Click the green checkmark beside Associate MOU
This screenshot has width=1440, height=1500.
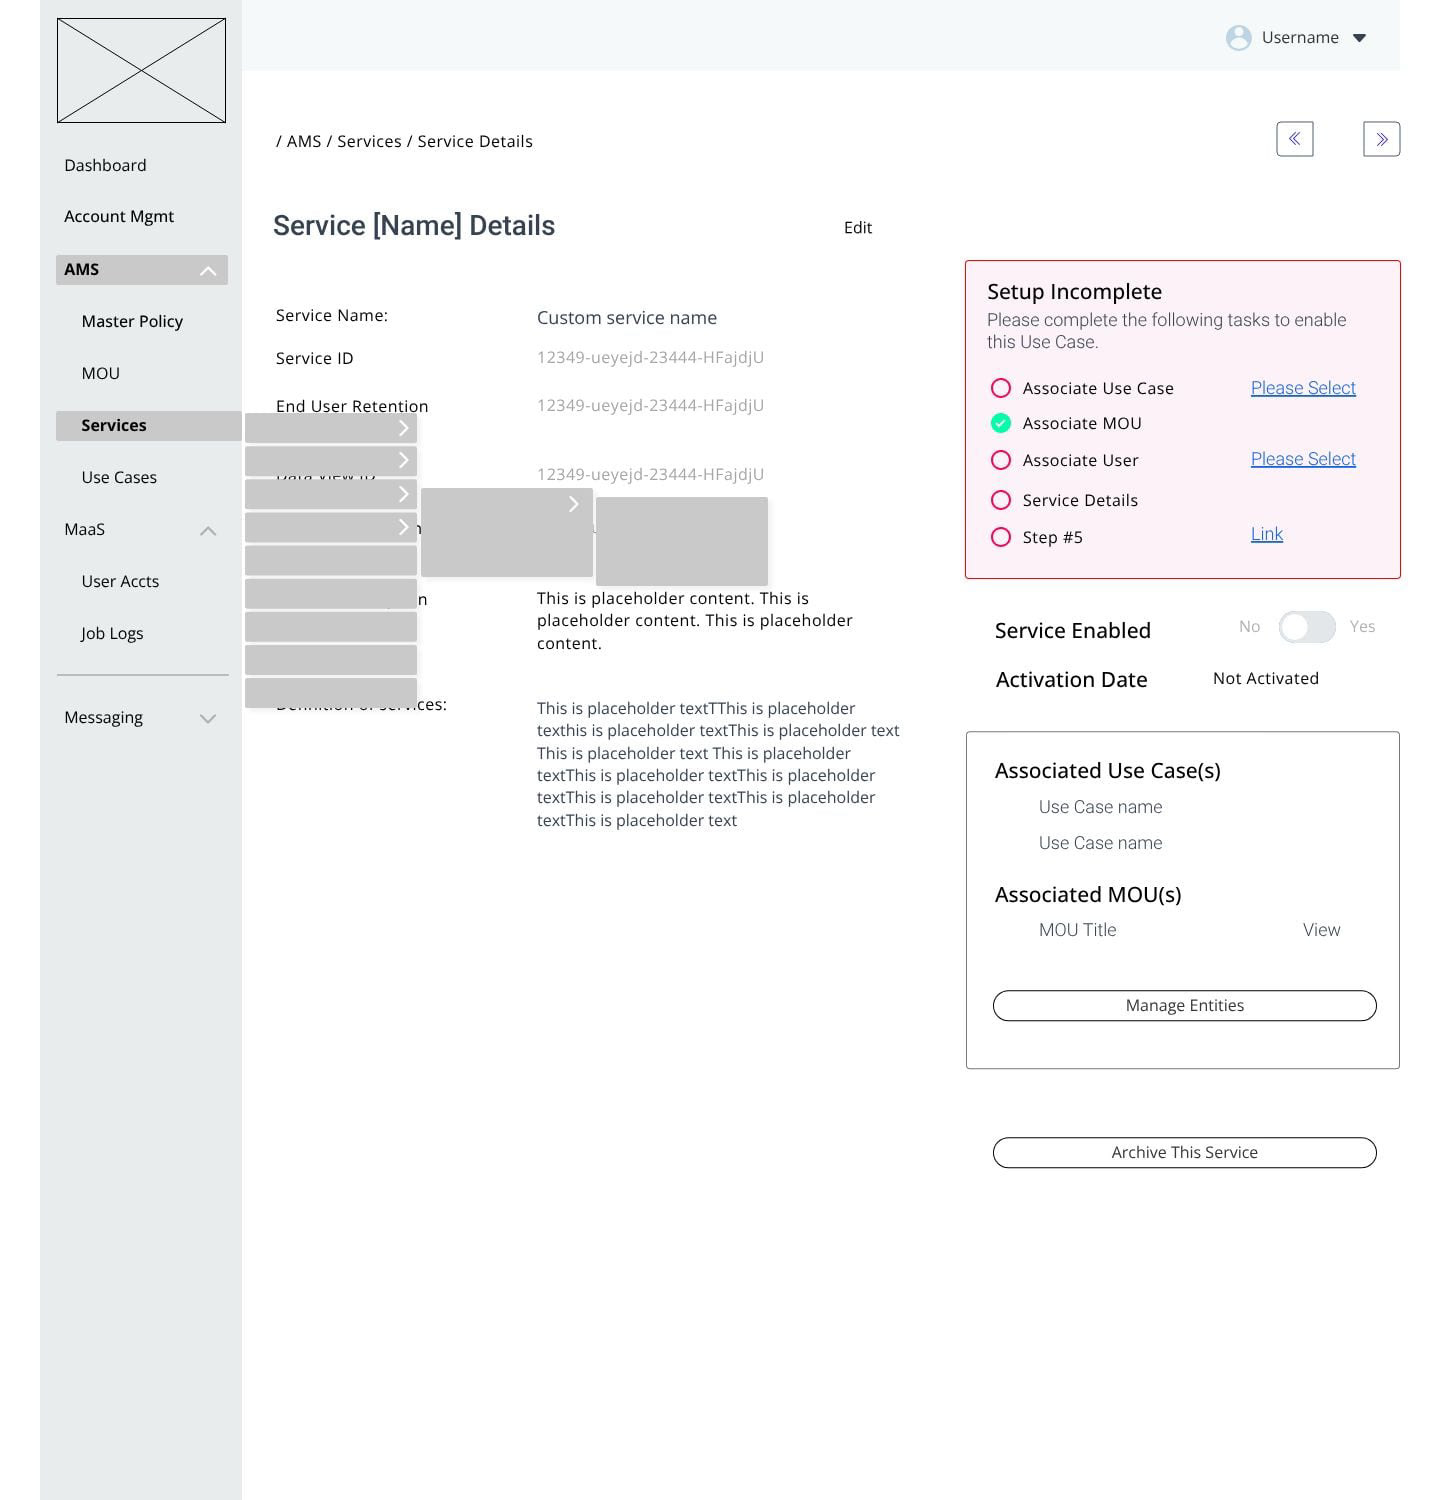[x=1001, y=423]
